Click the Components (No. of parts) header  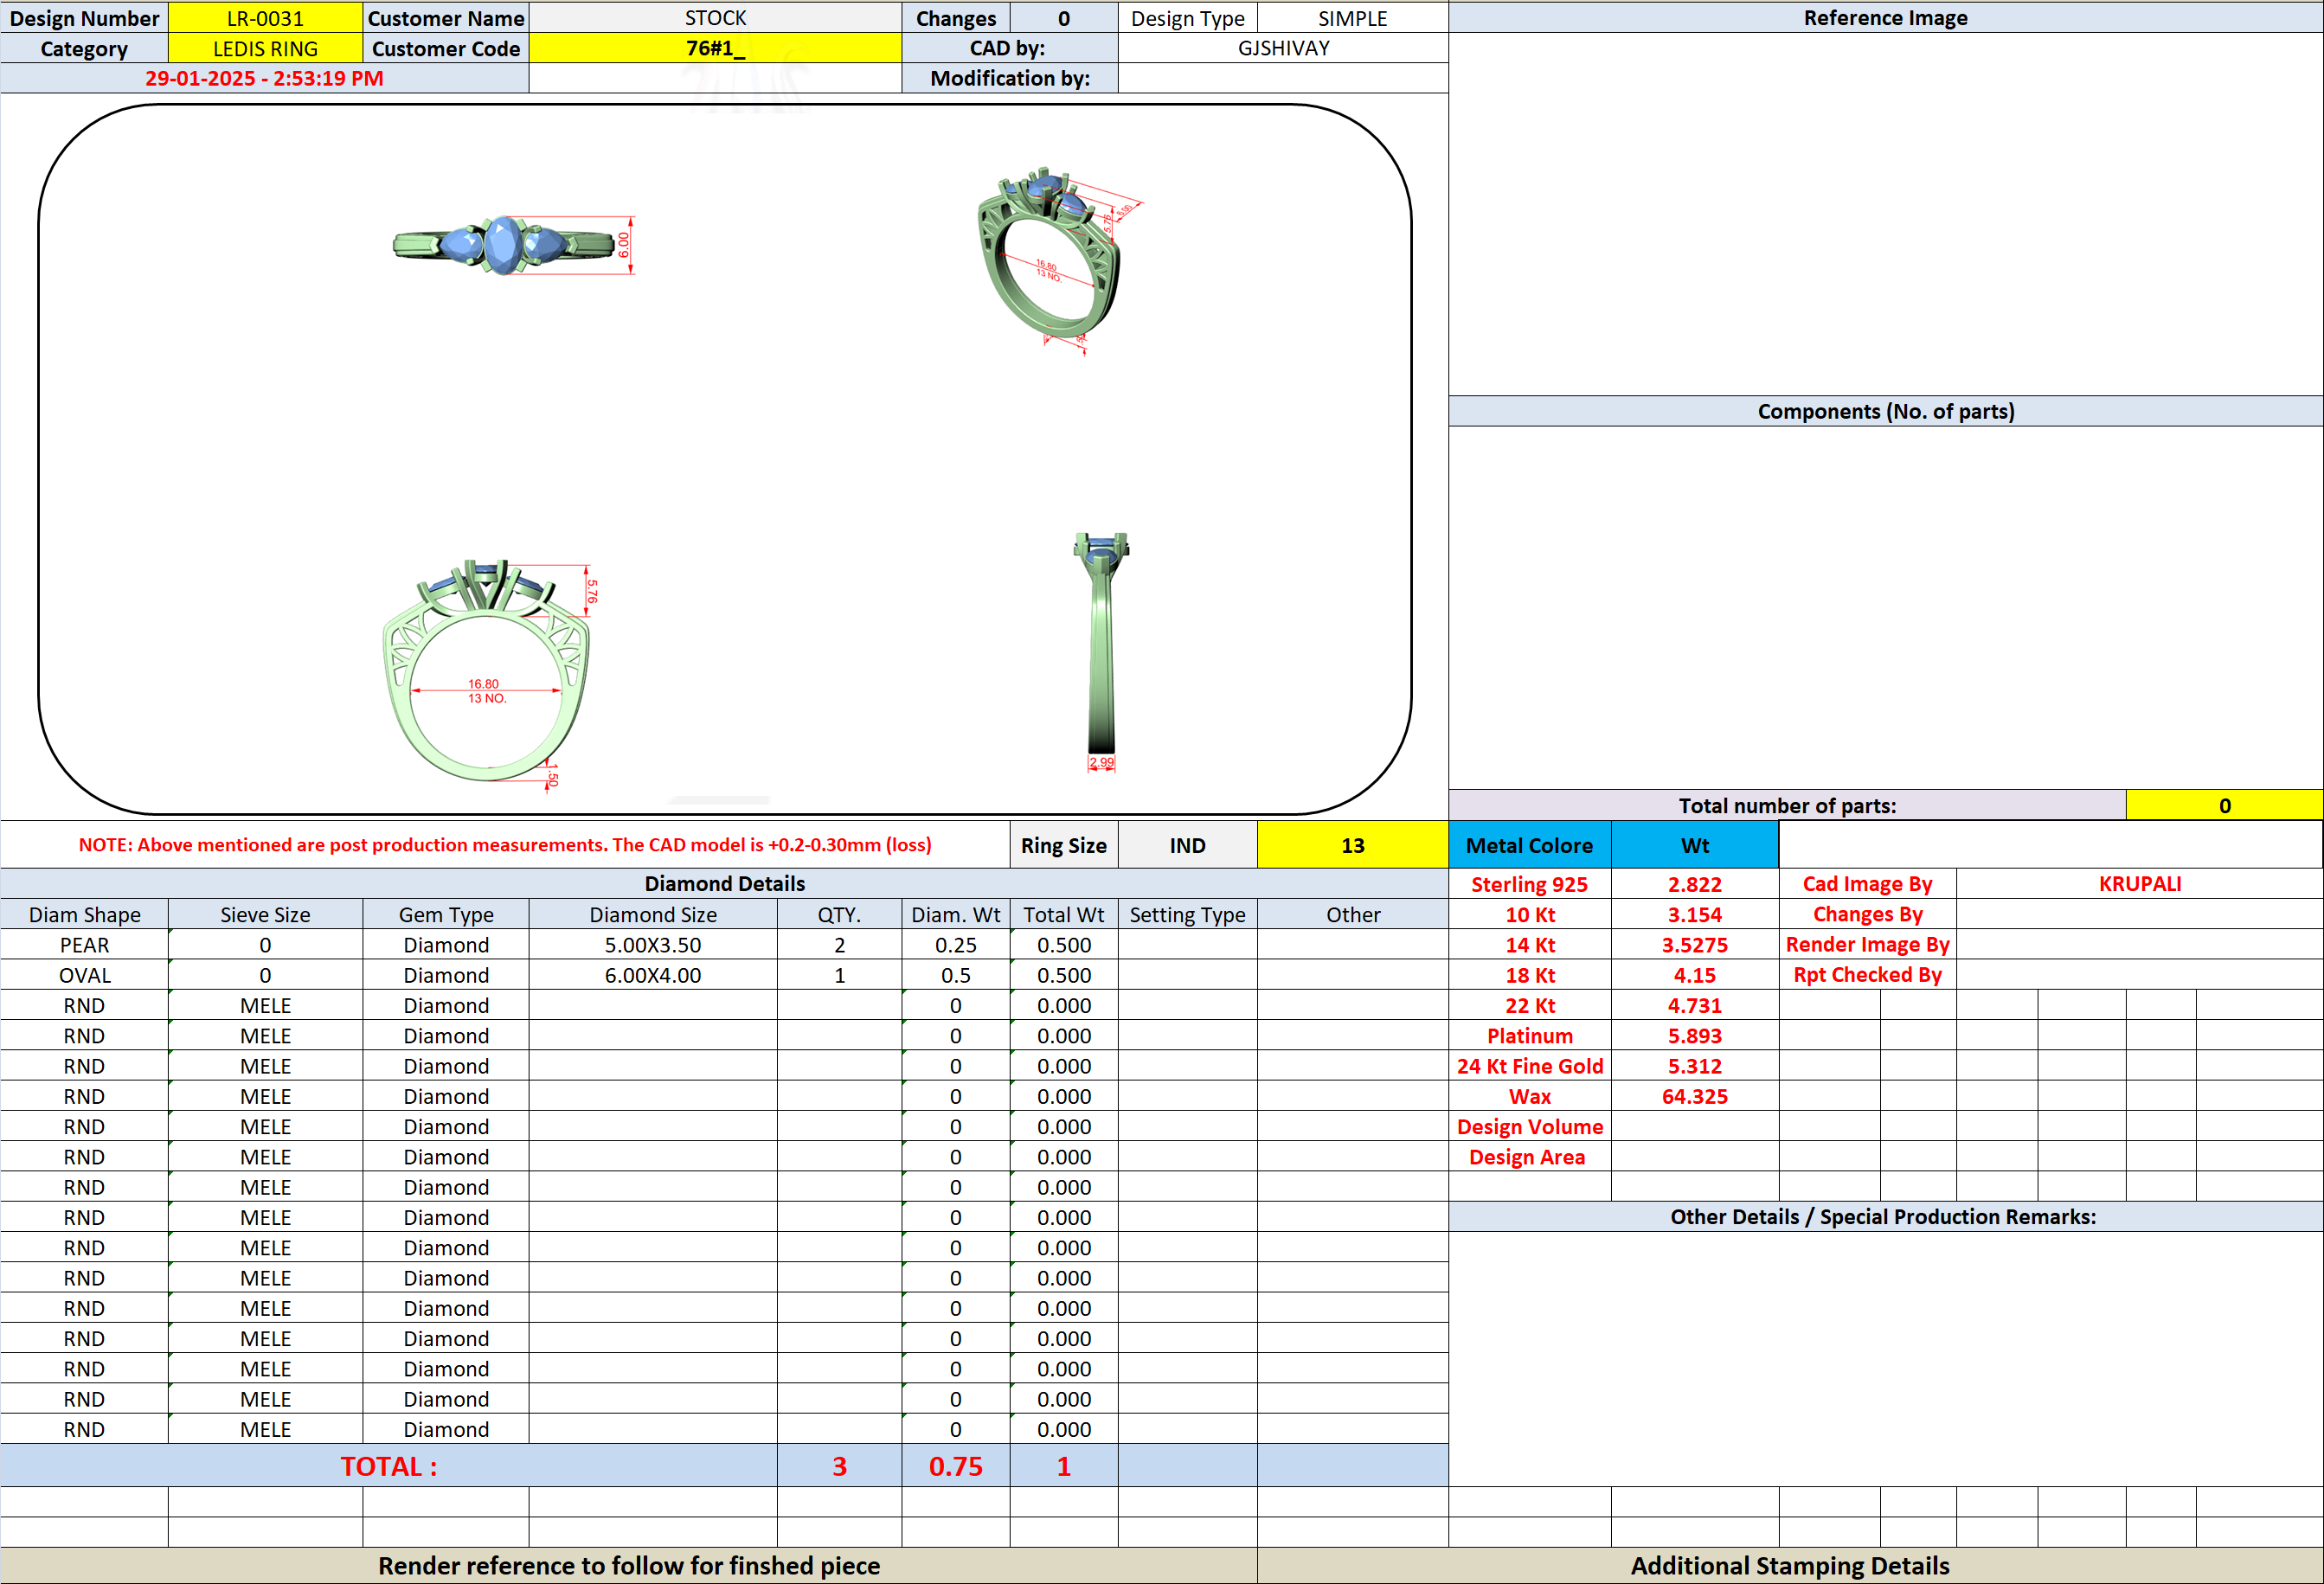[1885, 411]
